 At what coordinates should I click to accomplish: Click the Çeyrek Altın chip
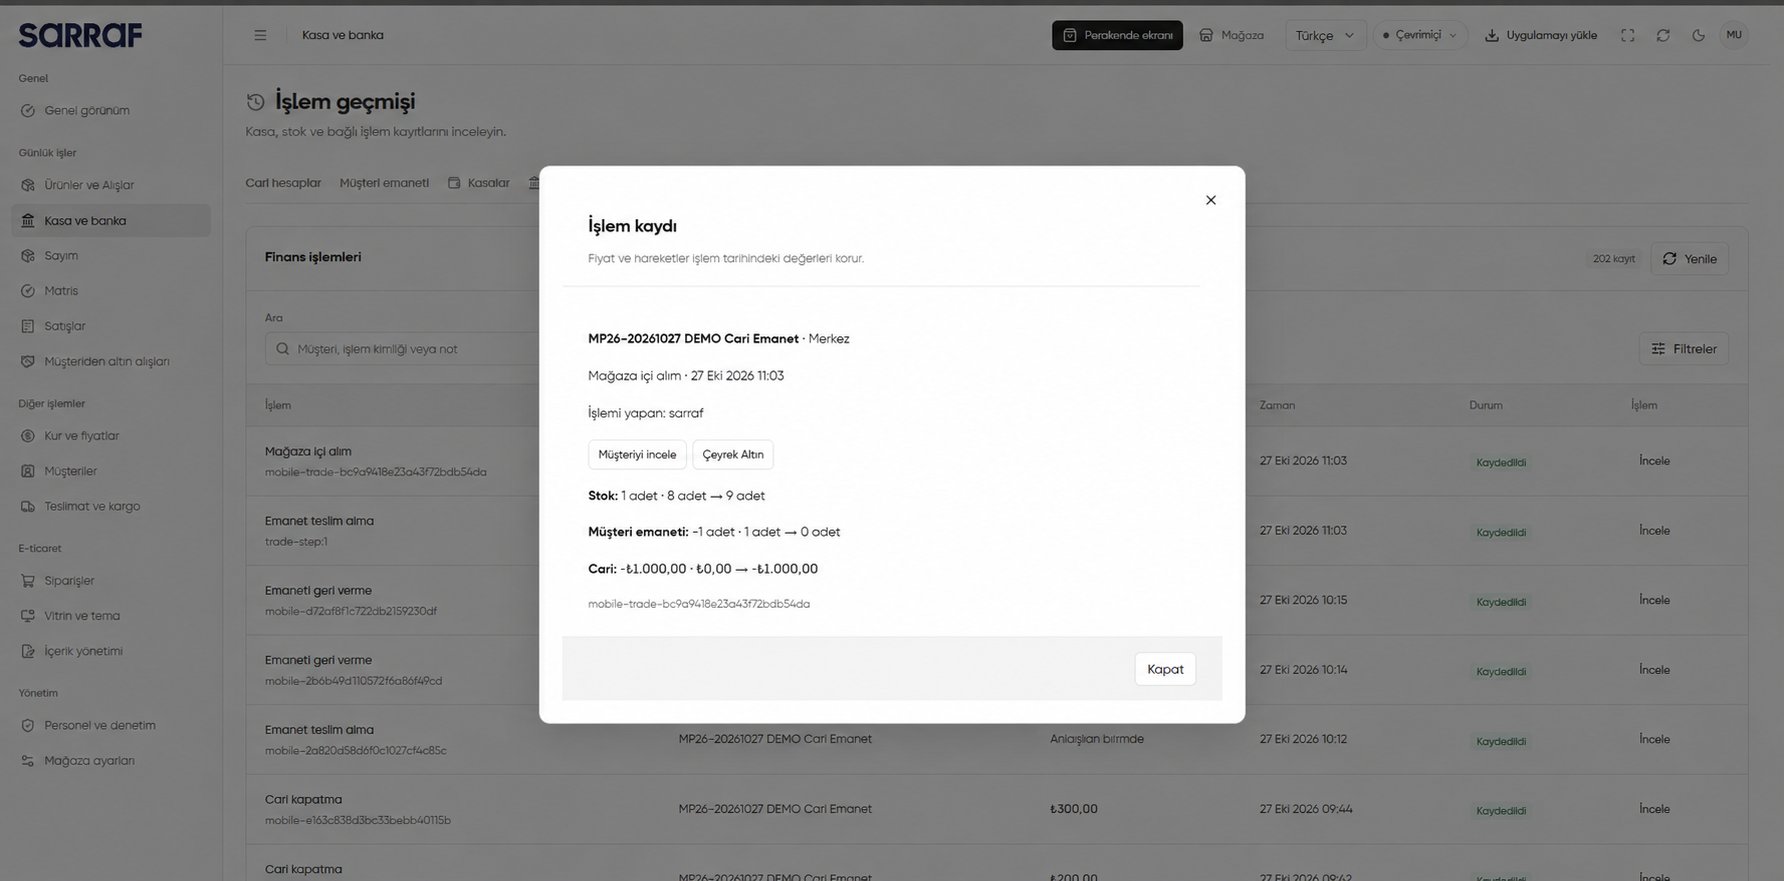click(733, 454)
